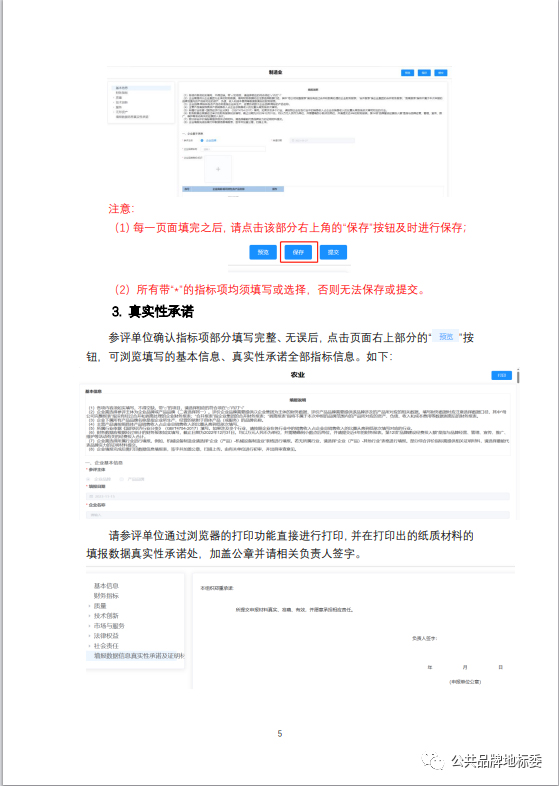Open 市场与服务 in the bottom sidebar
Image resolution: width=559 pixels, height=786 pixels.
coord(109,626)
